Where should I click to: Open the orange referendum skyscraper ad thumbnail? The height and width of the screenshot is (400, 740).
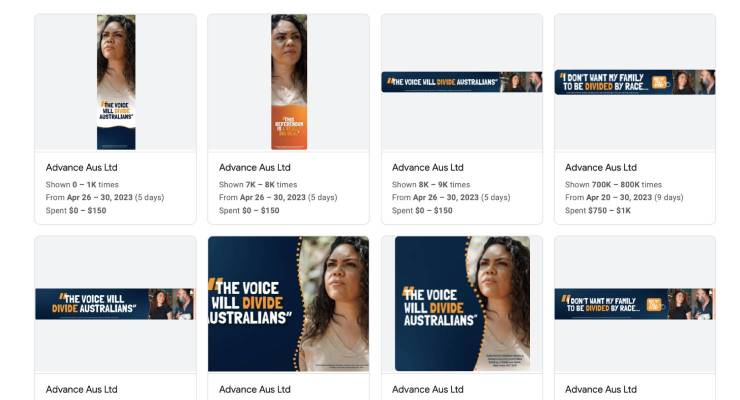(289, 82)
